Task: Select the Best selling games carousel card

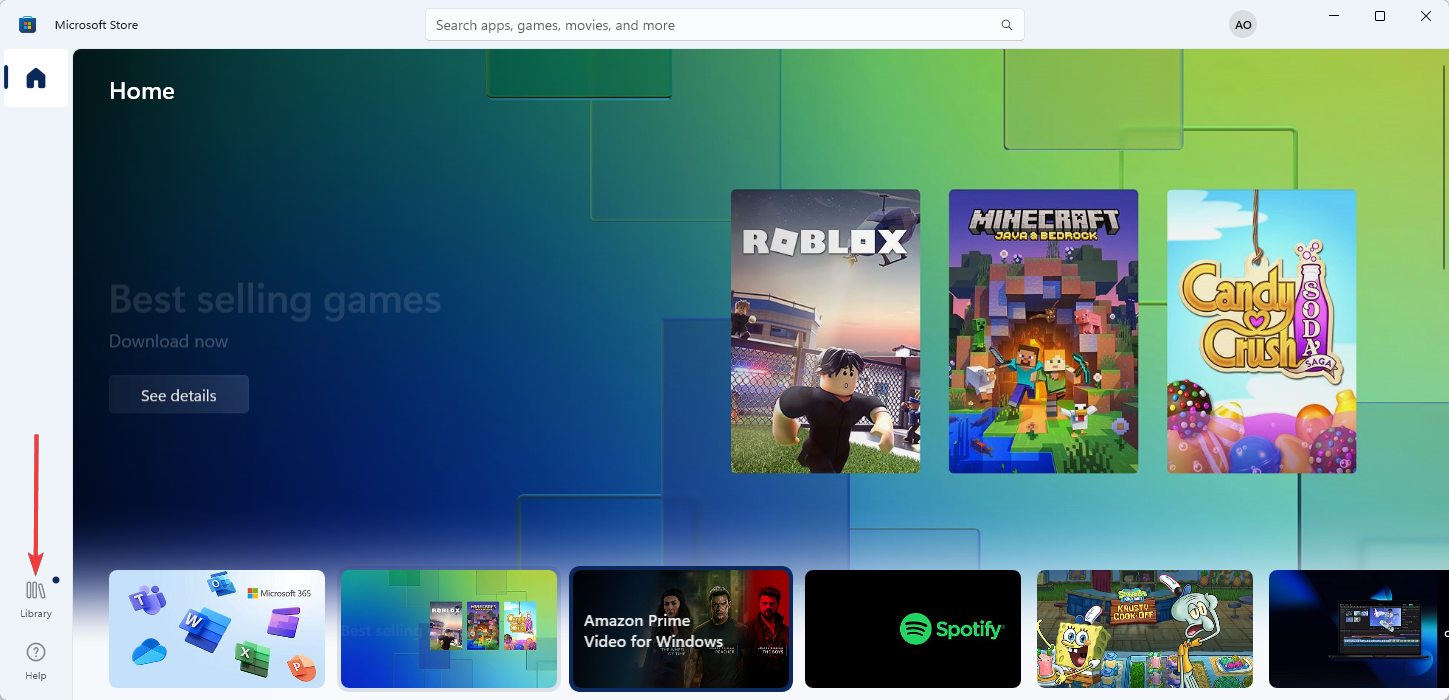Action: 449,629
